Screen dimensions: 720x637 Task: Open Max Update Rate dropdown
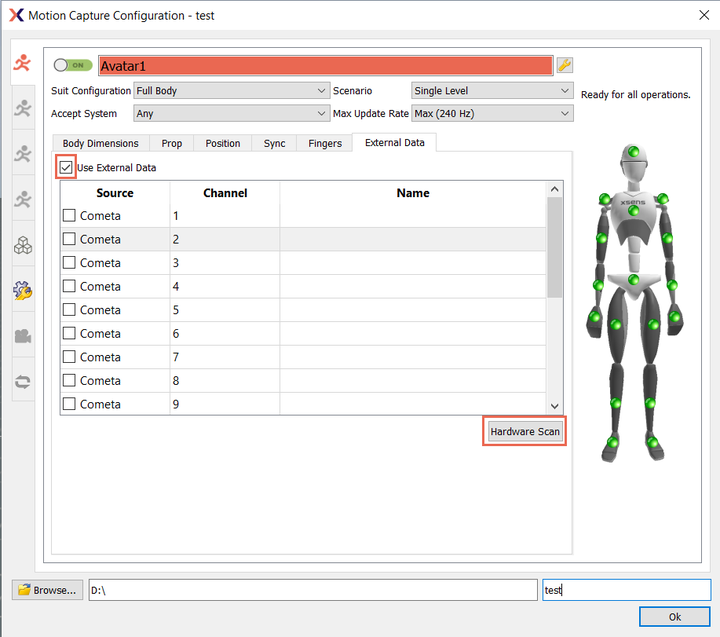click(x=492, y=113)
